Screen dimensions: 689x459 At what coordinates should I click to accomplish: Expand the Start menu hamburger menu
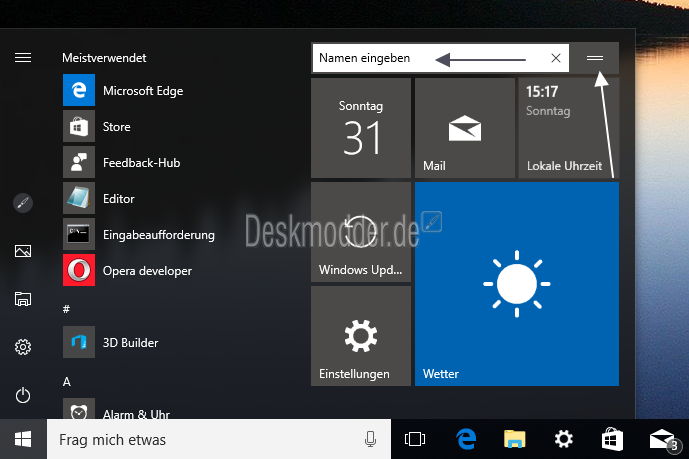pos(23,58)
